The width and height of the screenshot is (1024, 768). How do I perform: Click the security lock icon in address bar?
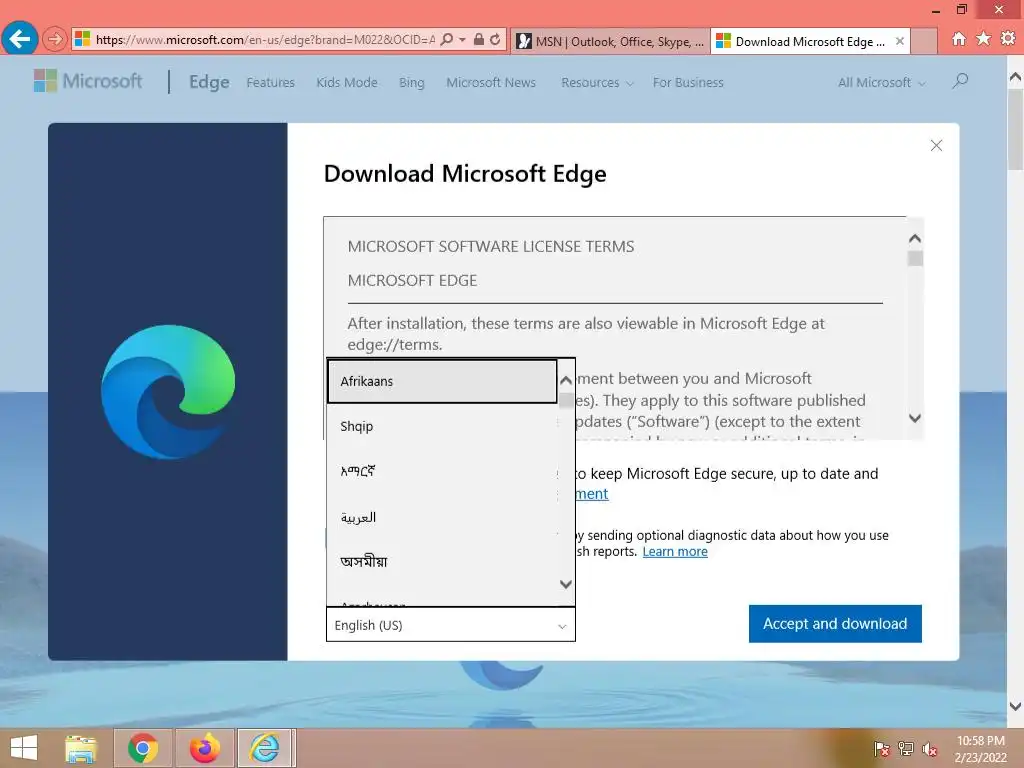click(479, 40)
